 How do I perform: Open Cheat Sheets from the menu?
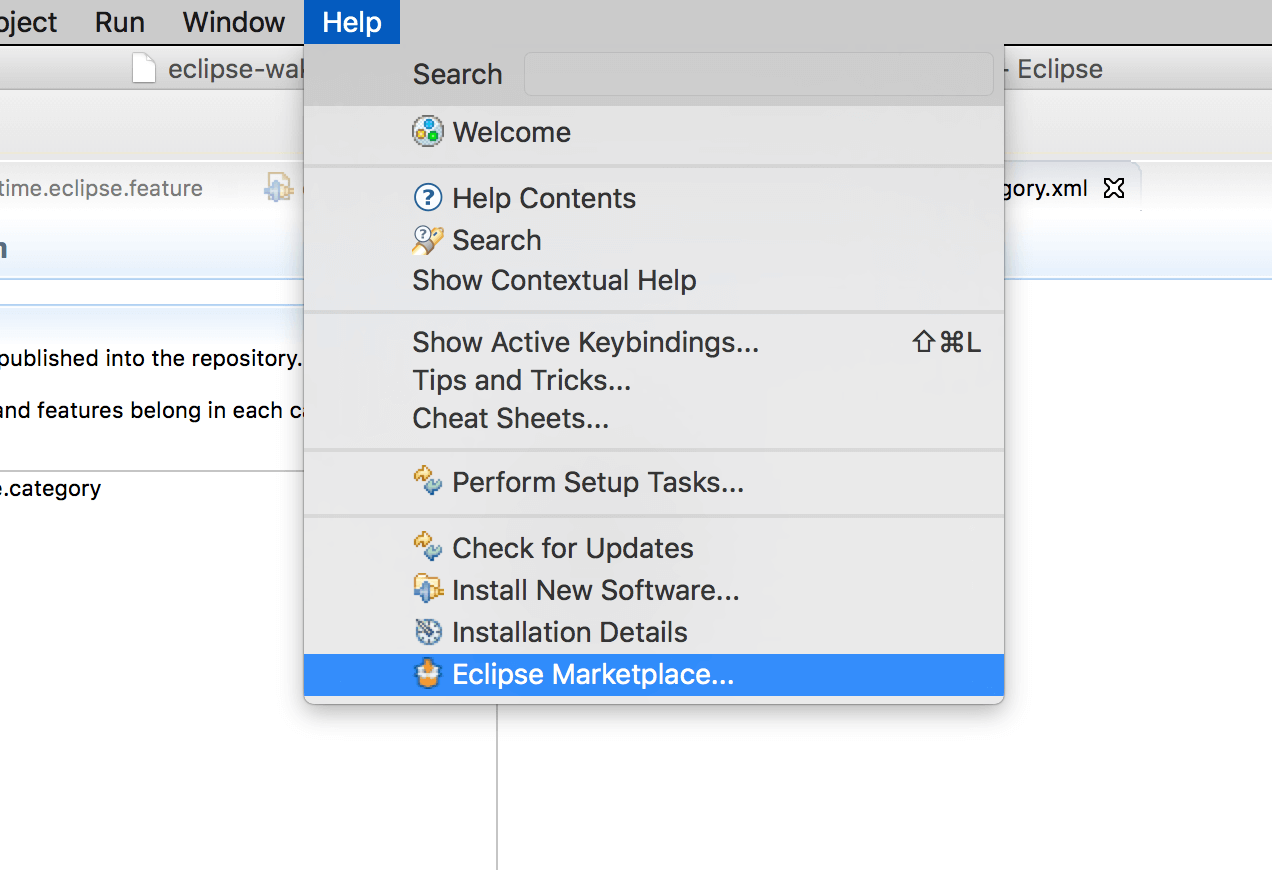[654, 418]
